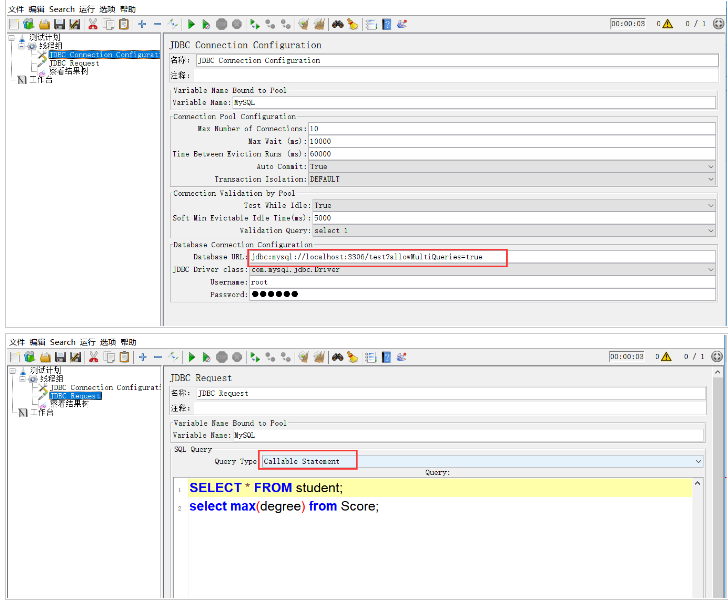
Task: Collapse thread group node in JDBC Request window tree
Action: 22,379
